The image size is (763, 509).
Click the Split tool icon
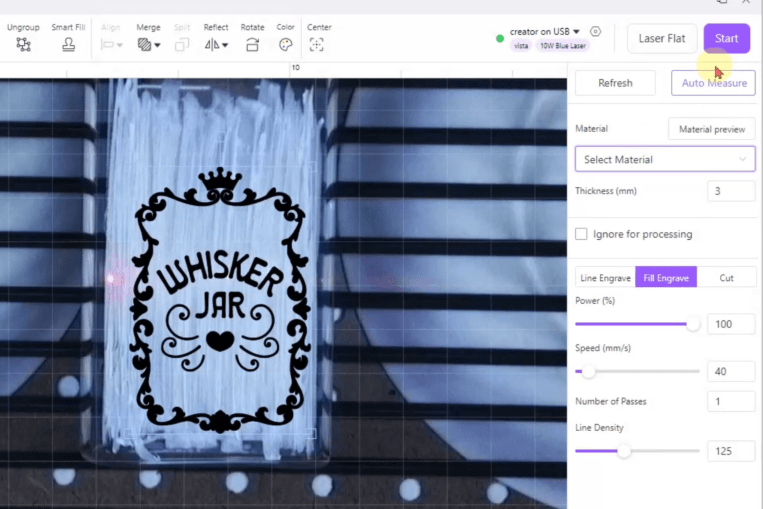[x=182, y=44]
